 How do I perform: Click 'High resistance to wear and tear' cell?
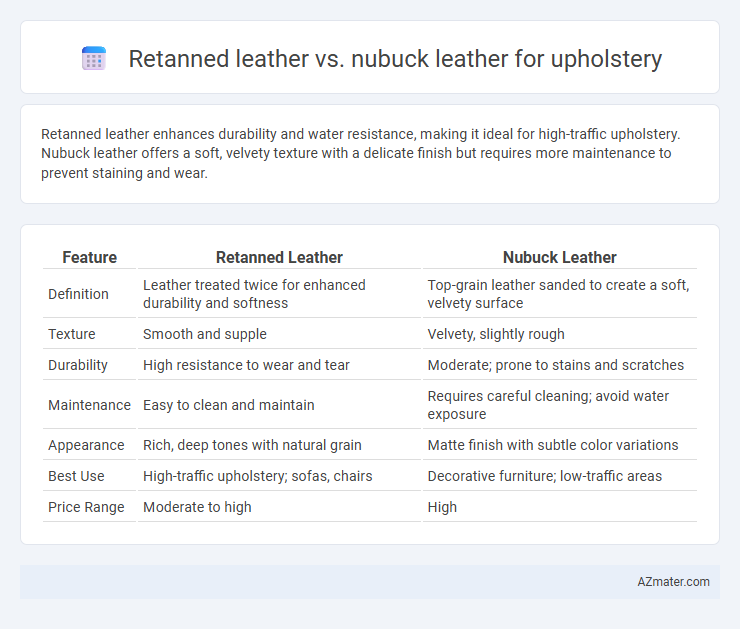279,365
